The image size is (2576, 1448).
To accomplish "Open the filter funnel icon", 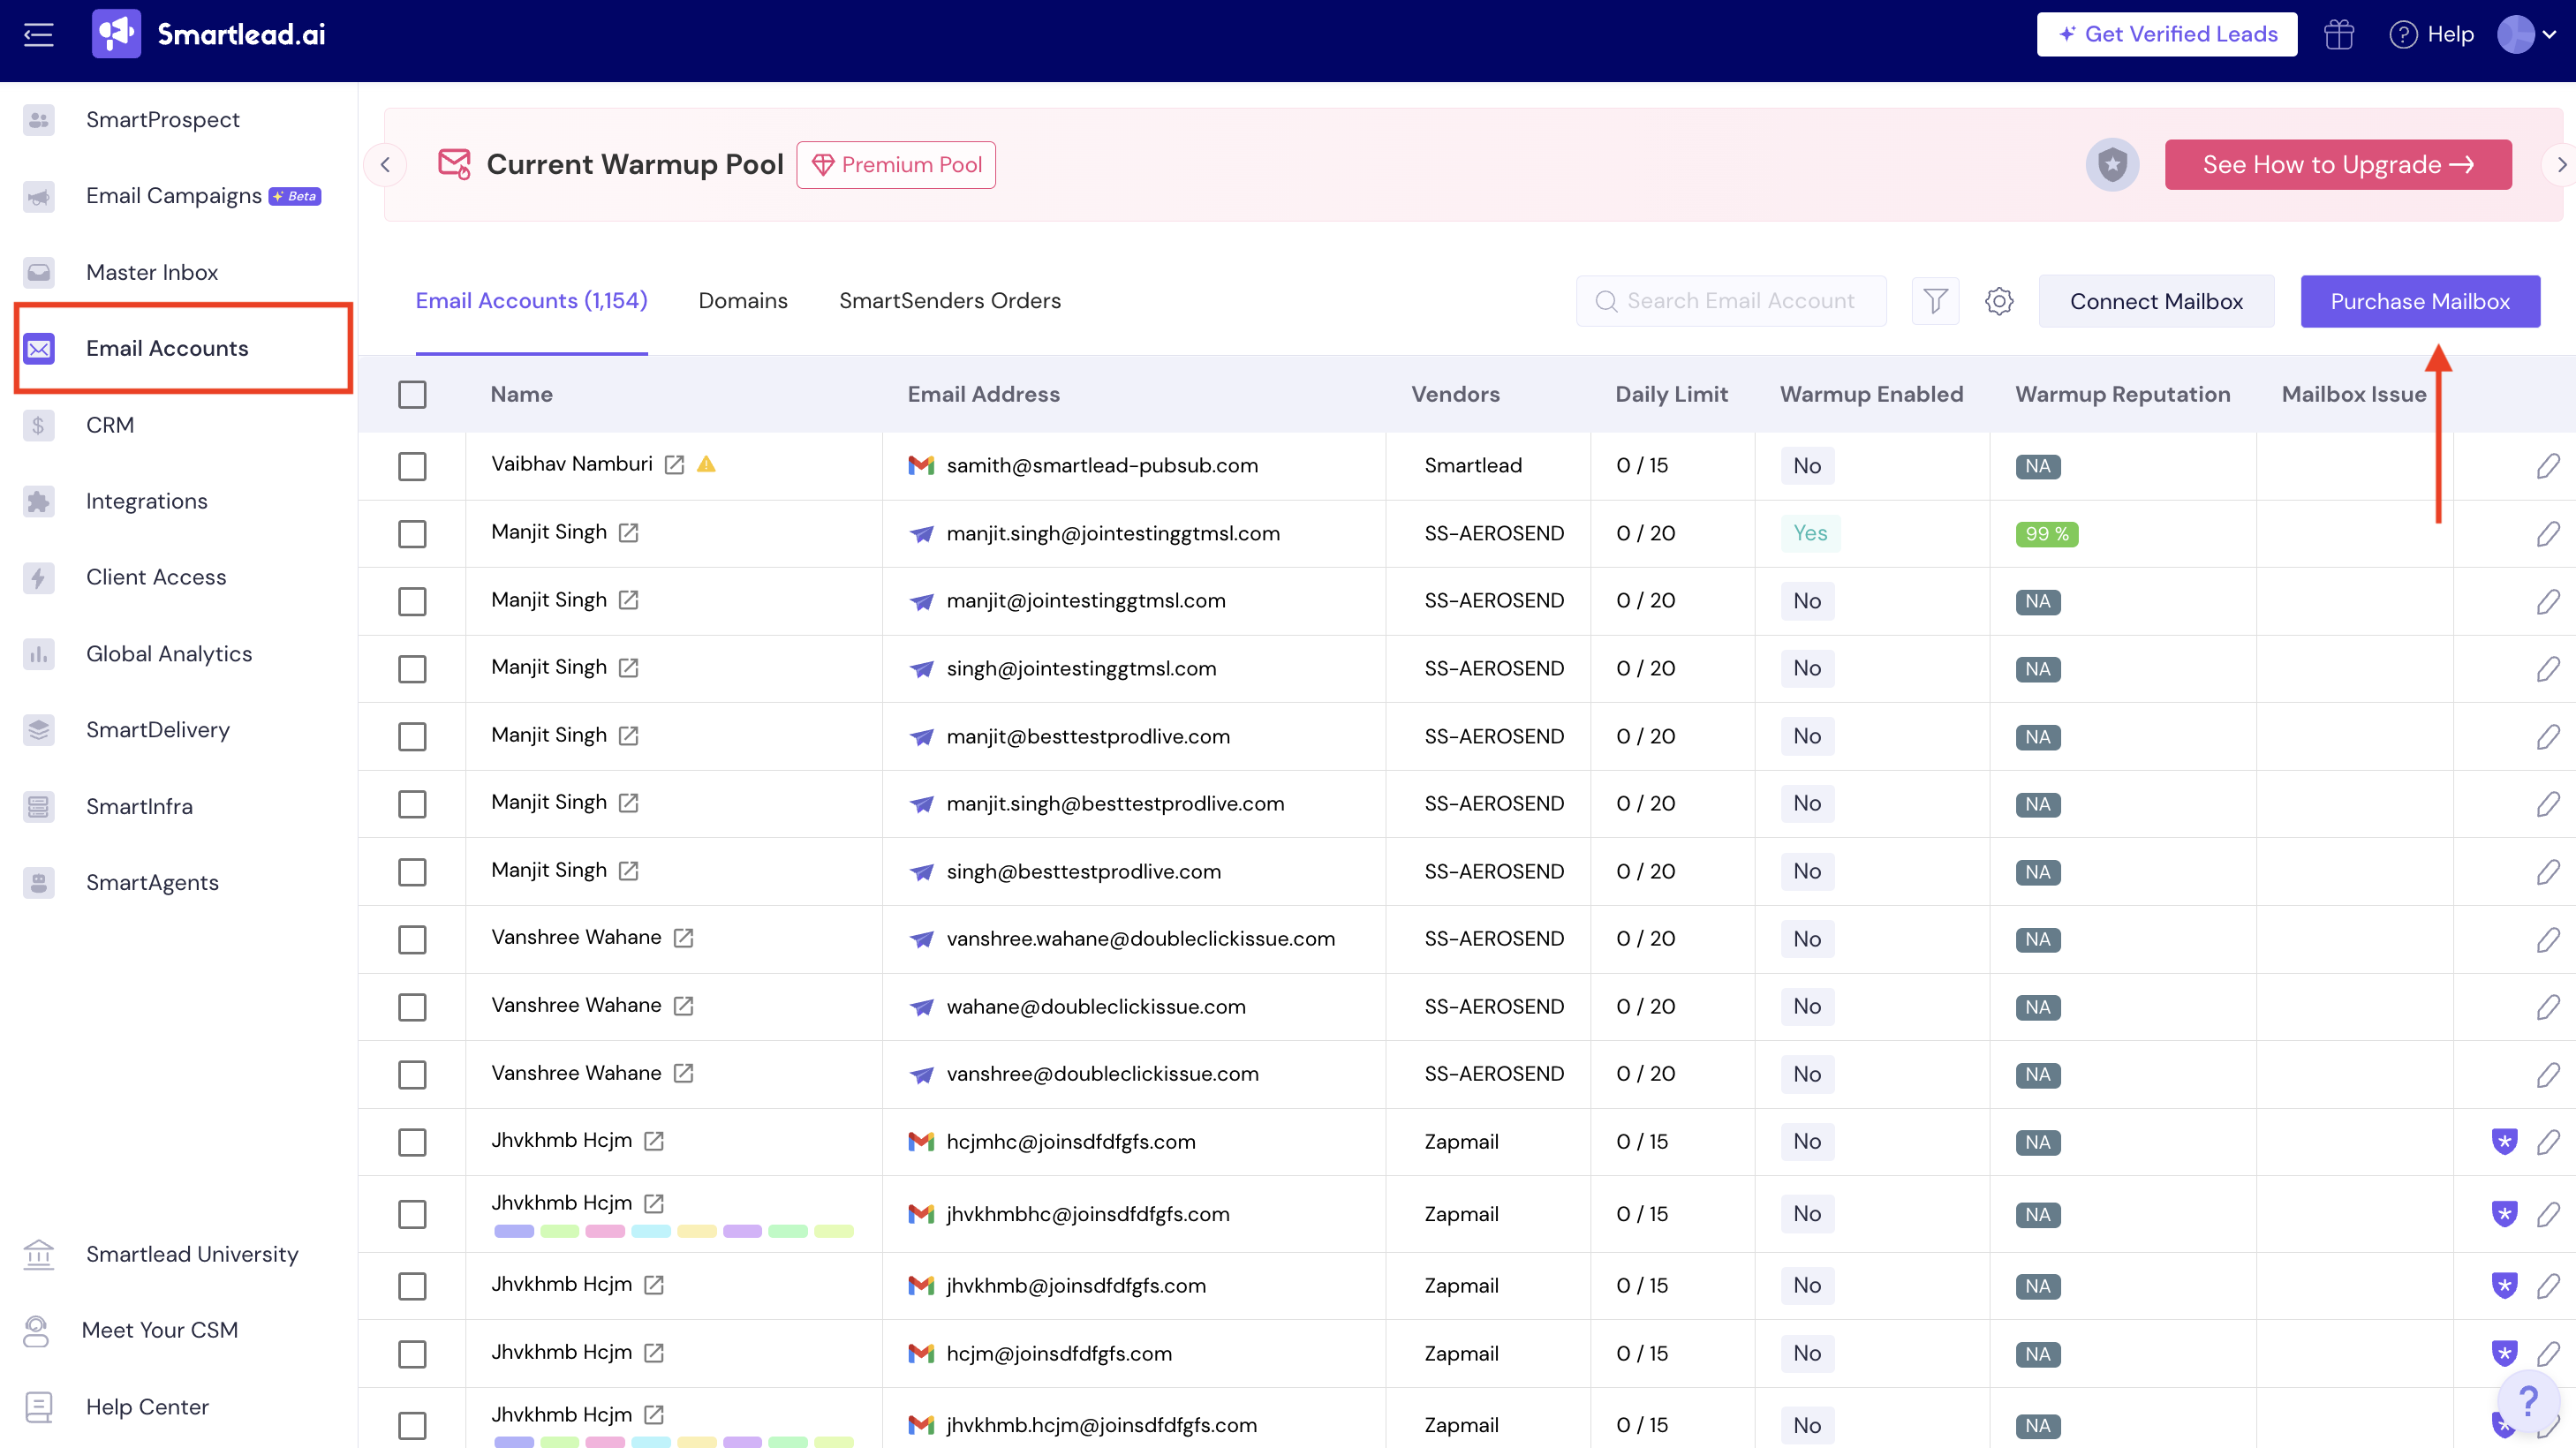I will 1935,301.
